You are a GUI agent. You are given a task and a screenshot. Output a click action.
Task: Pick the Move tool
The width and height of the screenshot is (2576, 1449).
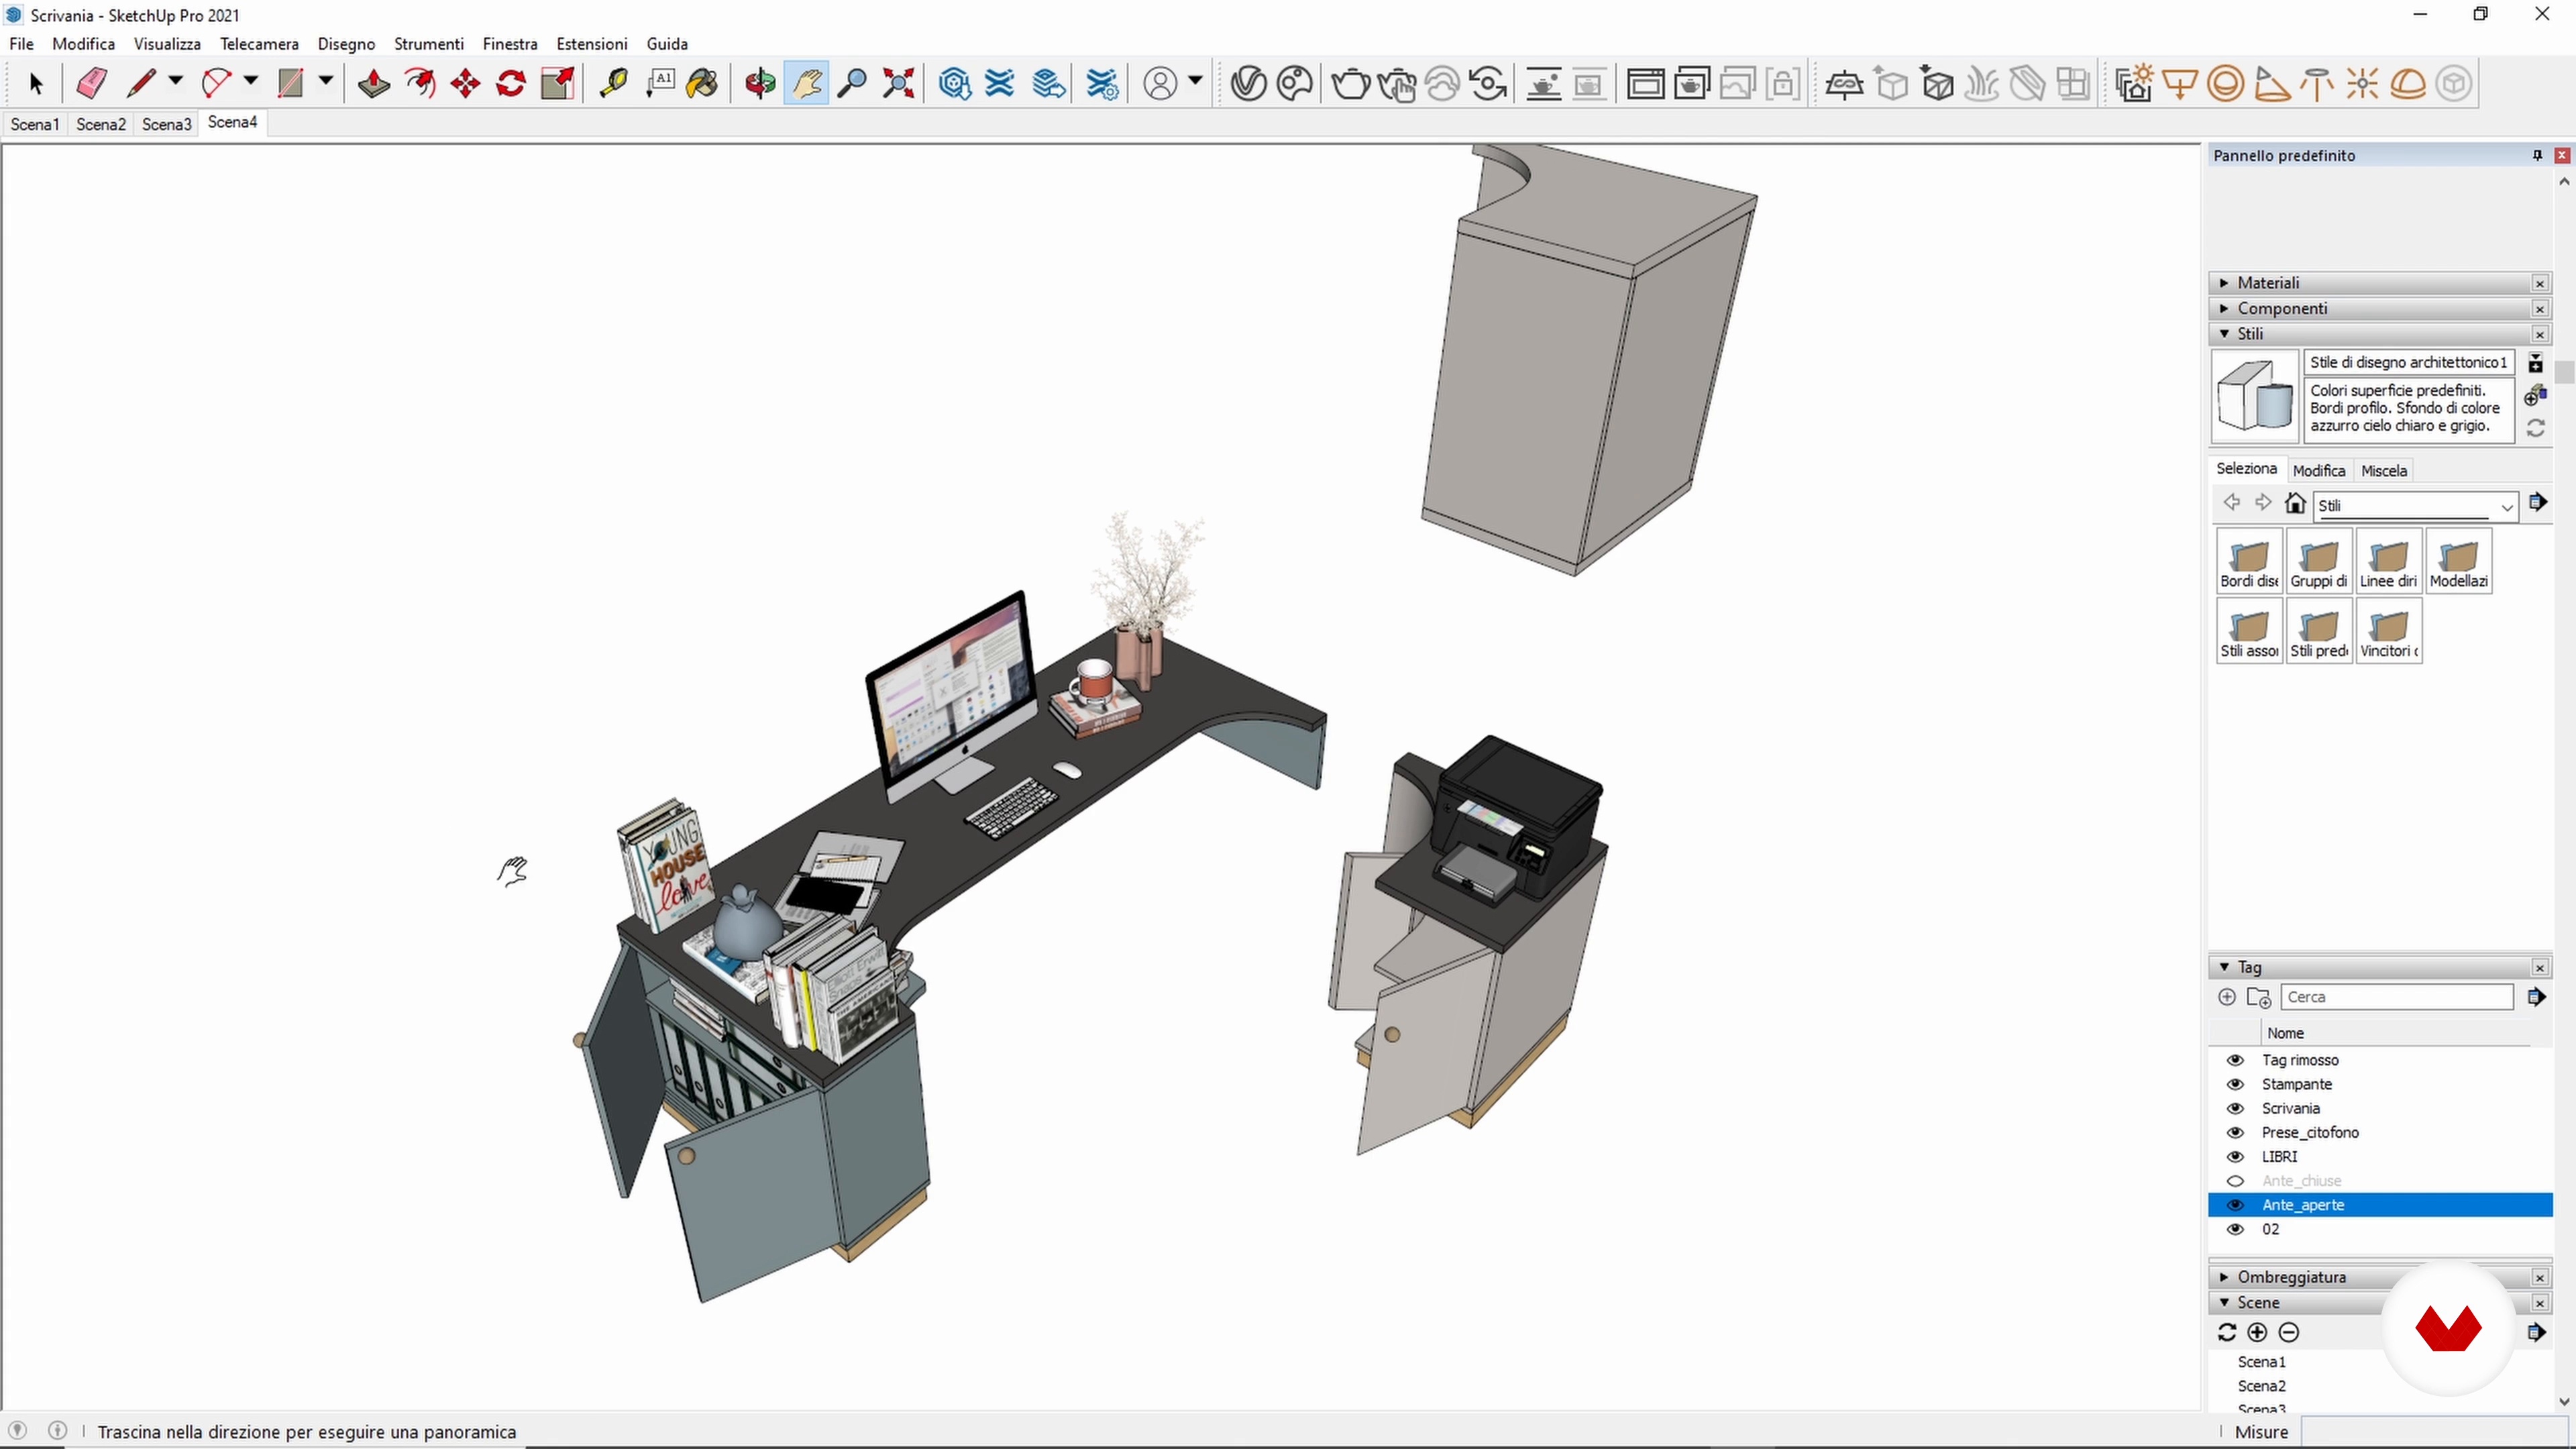pyautogui.click(x=466, y=84)
